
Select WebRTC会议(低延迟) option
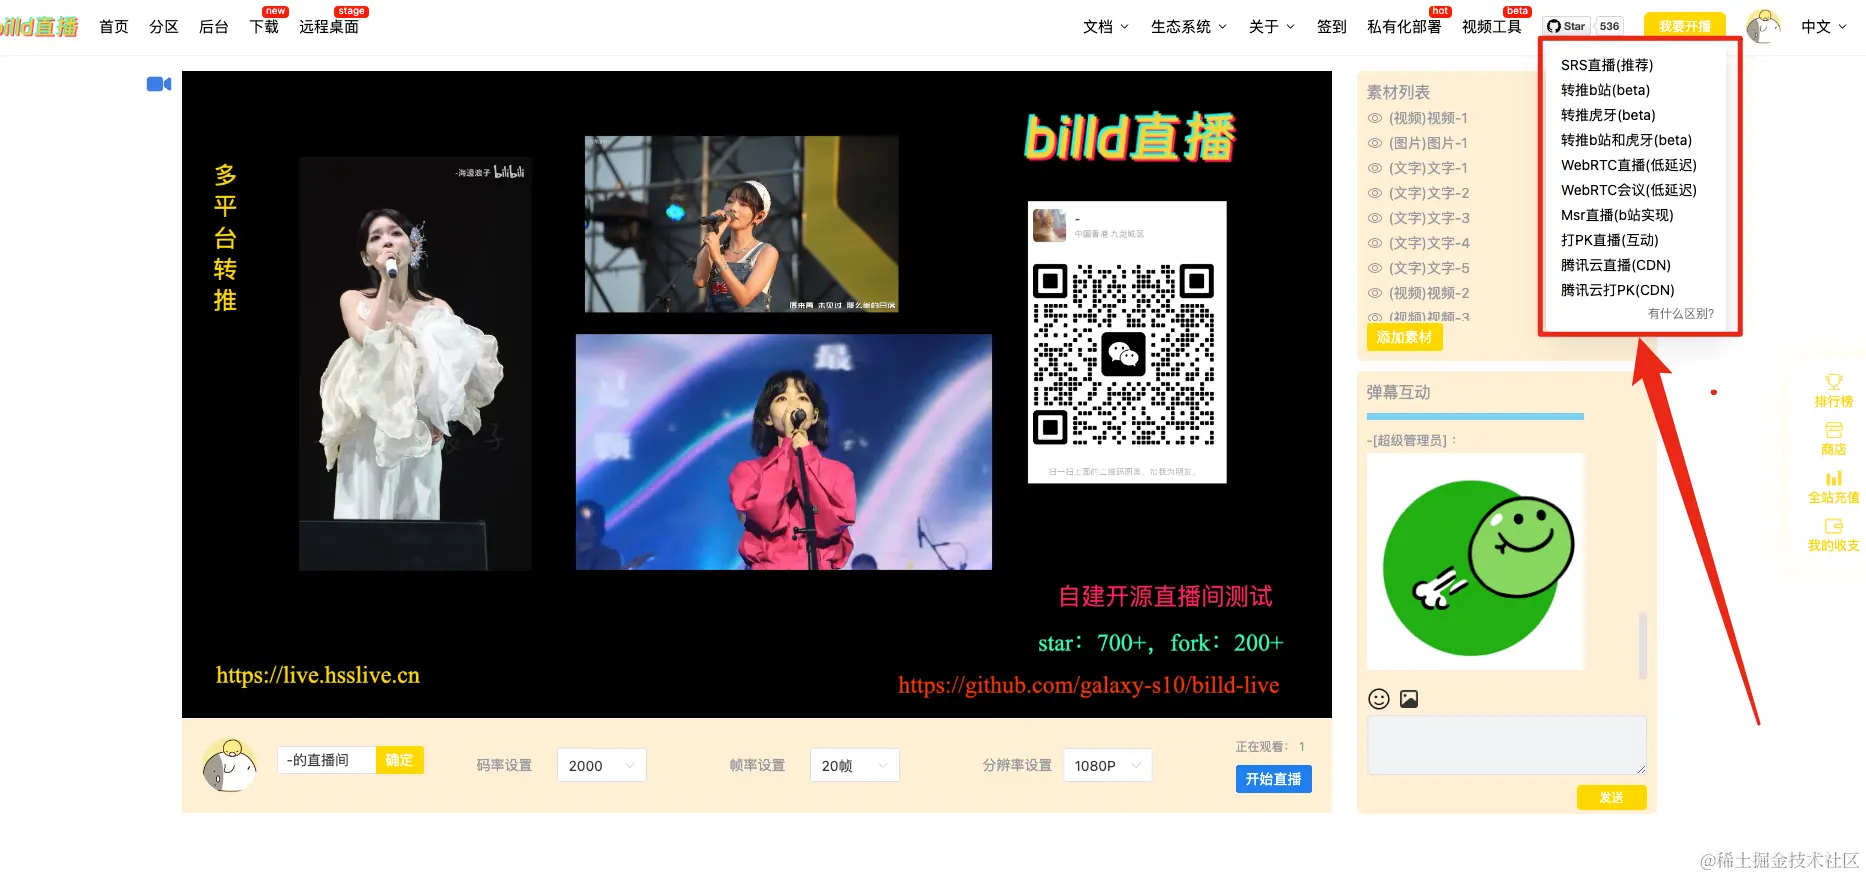click(1629, 190)
